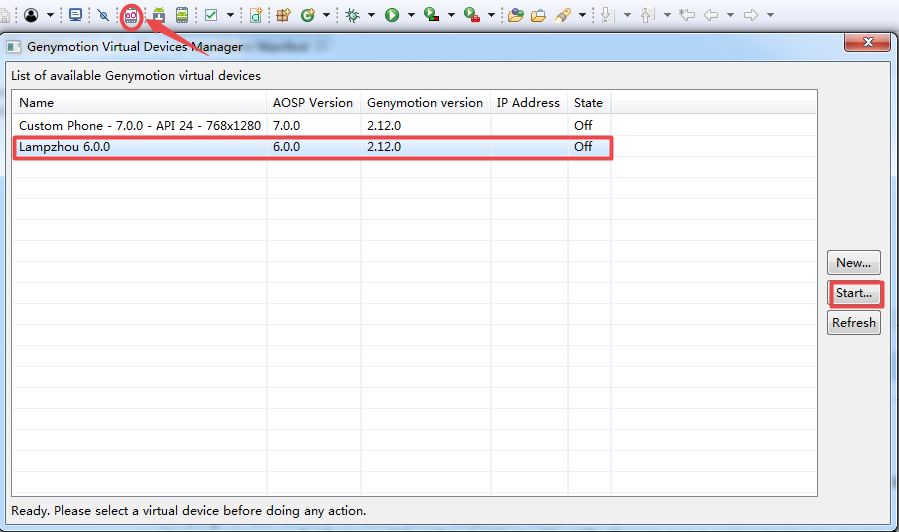Click the green Run button icon
The height and width of the screenshot is (532, 899).
[392, 15]
